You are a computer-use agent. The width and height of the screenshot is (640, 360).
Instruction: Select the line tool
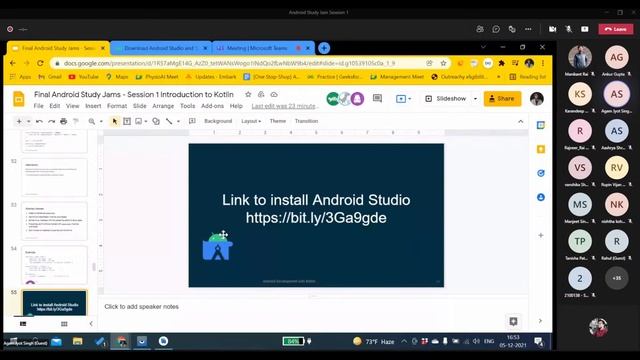point(169,121)
